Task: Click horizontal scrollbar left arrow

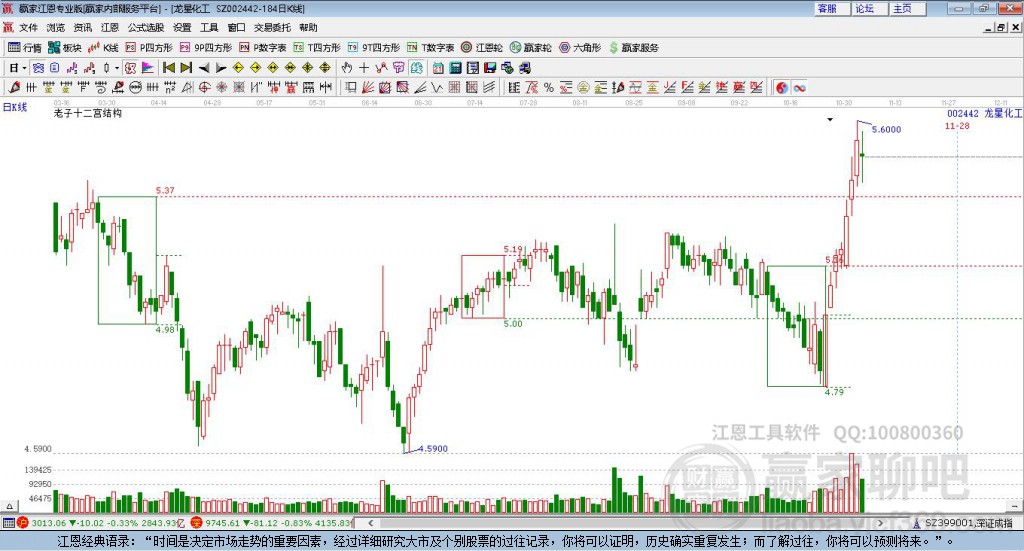Action: point(370,523)
